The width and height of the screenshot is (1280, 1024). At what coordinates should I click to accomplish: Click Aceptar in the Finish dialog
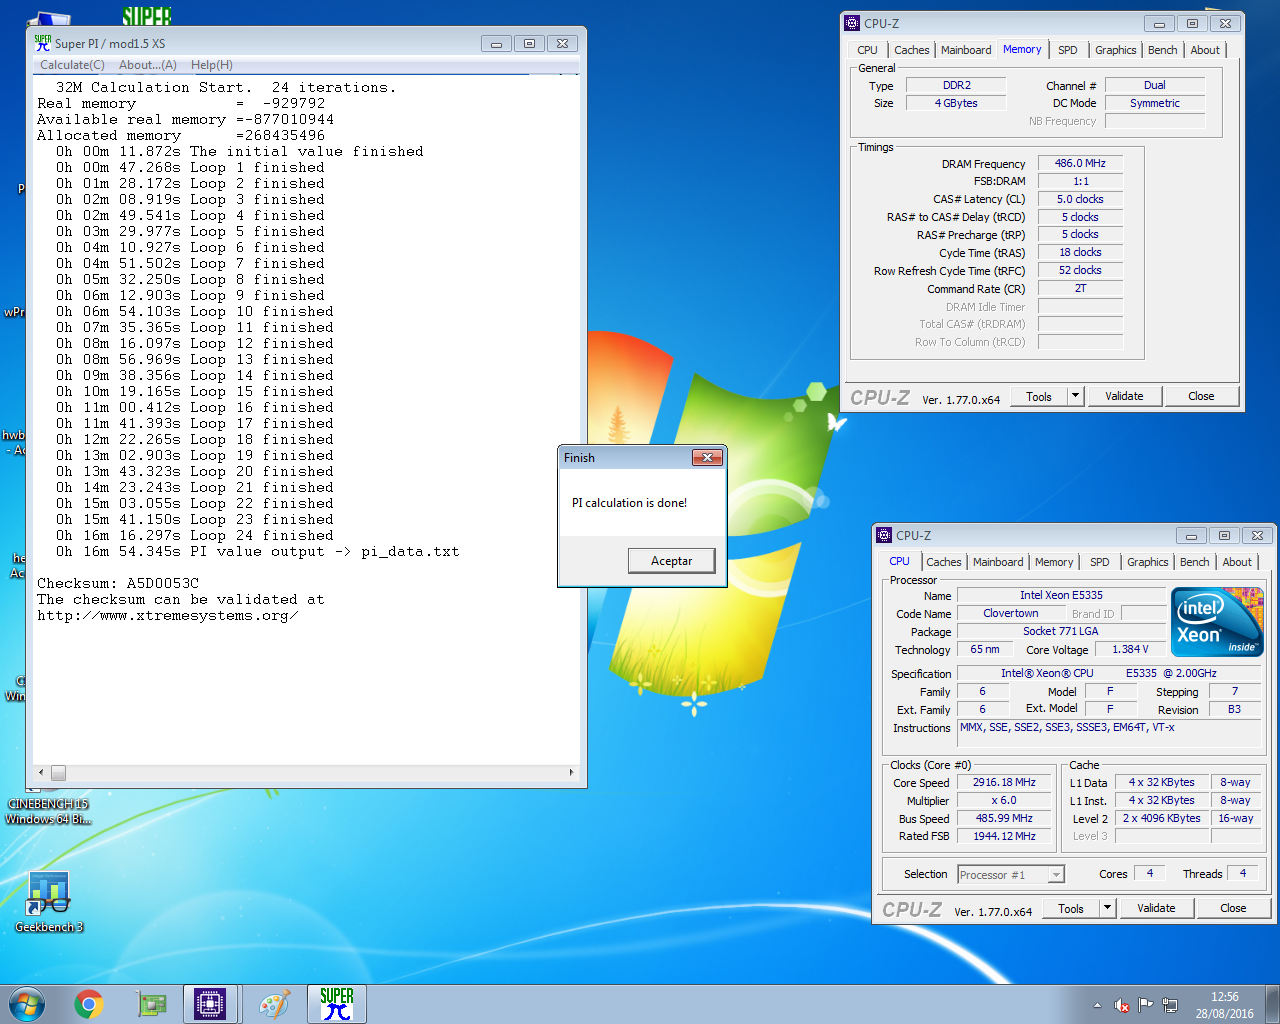click(x=672, y=561)
